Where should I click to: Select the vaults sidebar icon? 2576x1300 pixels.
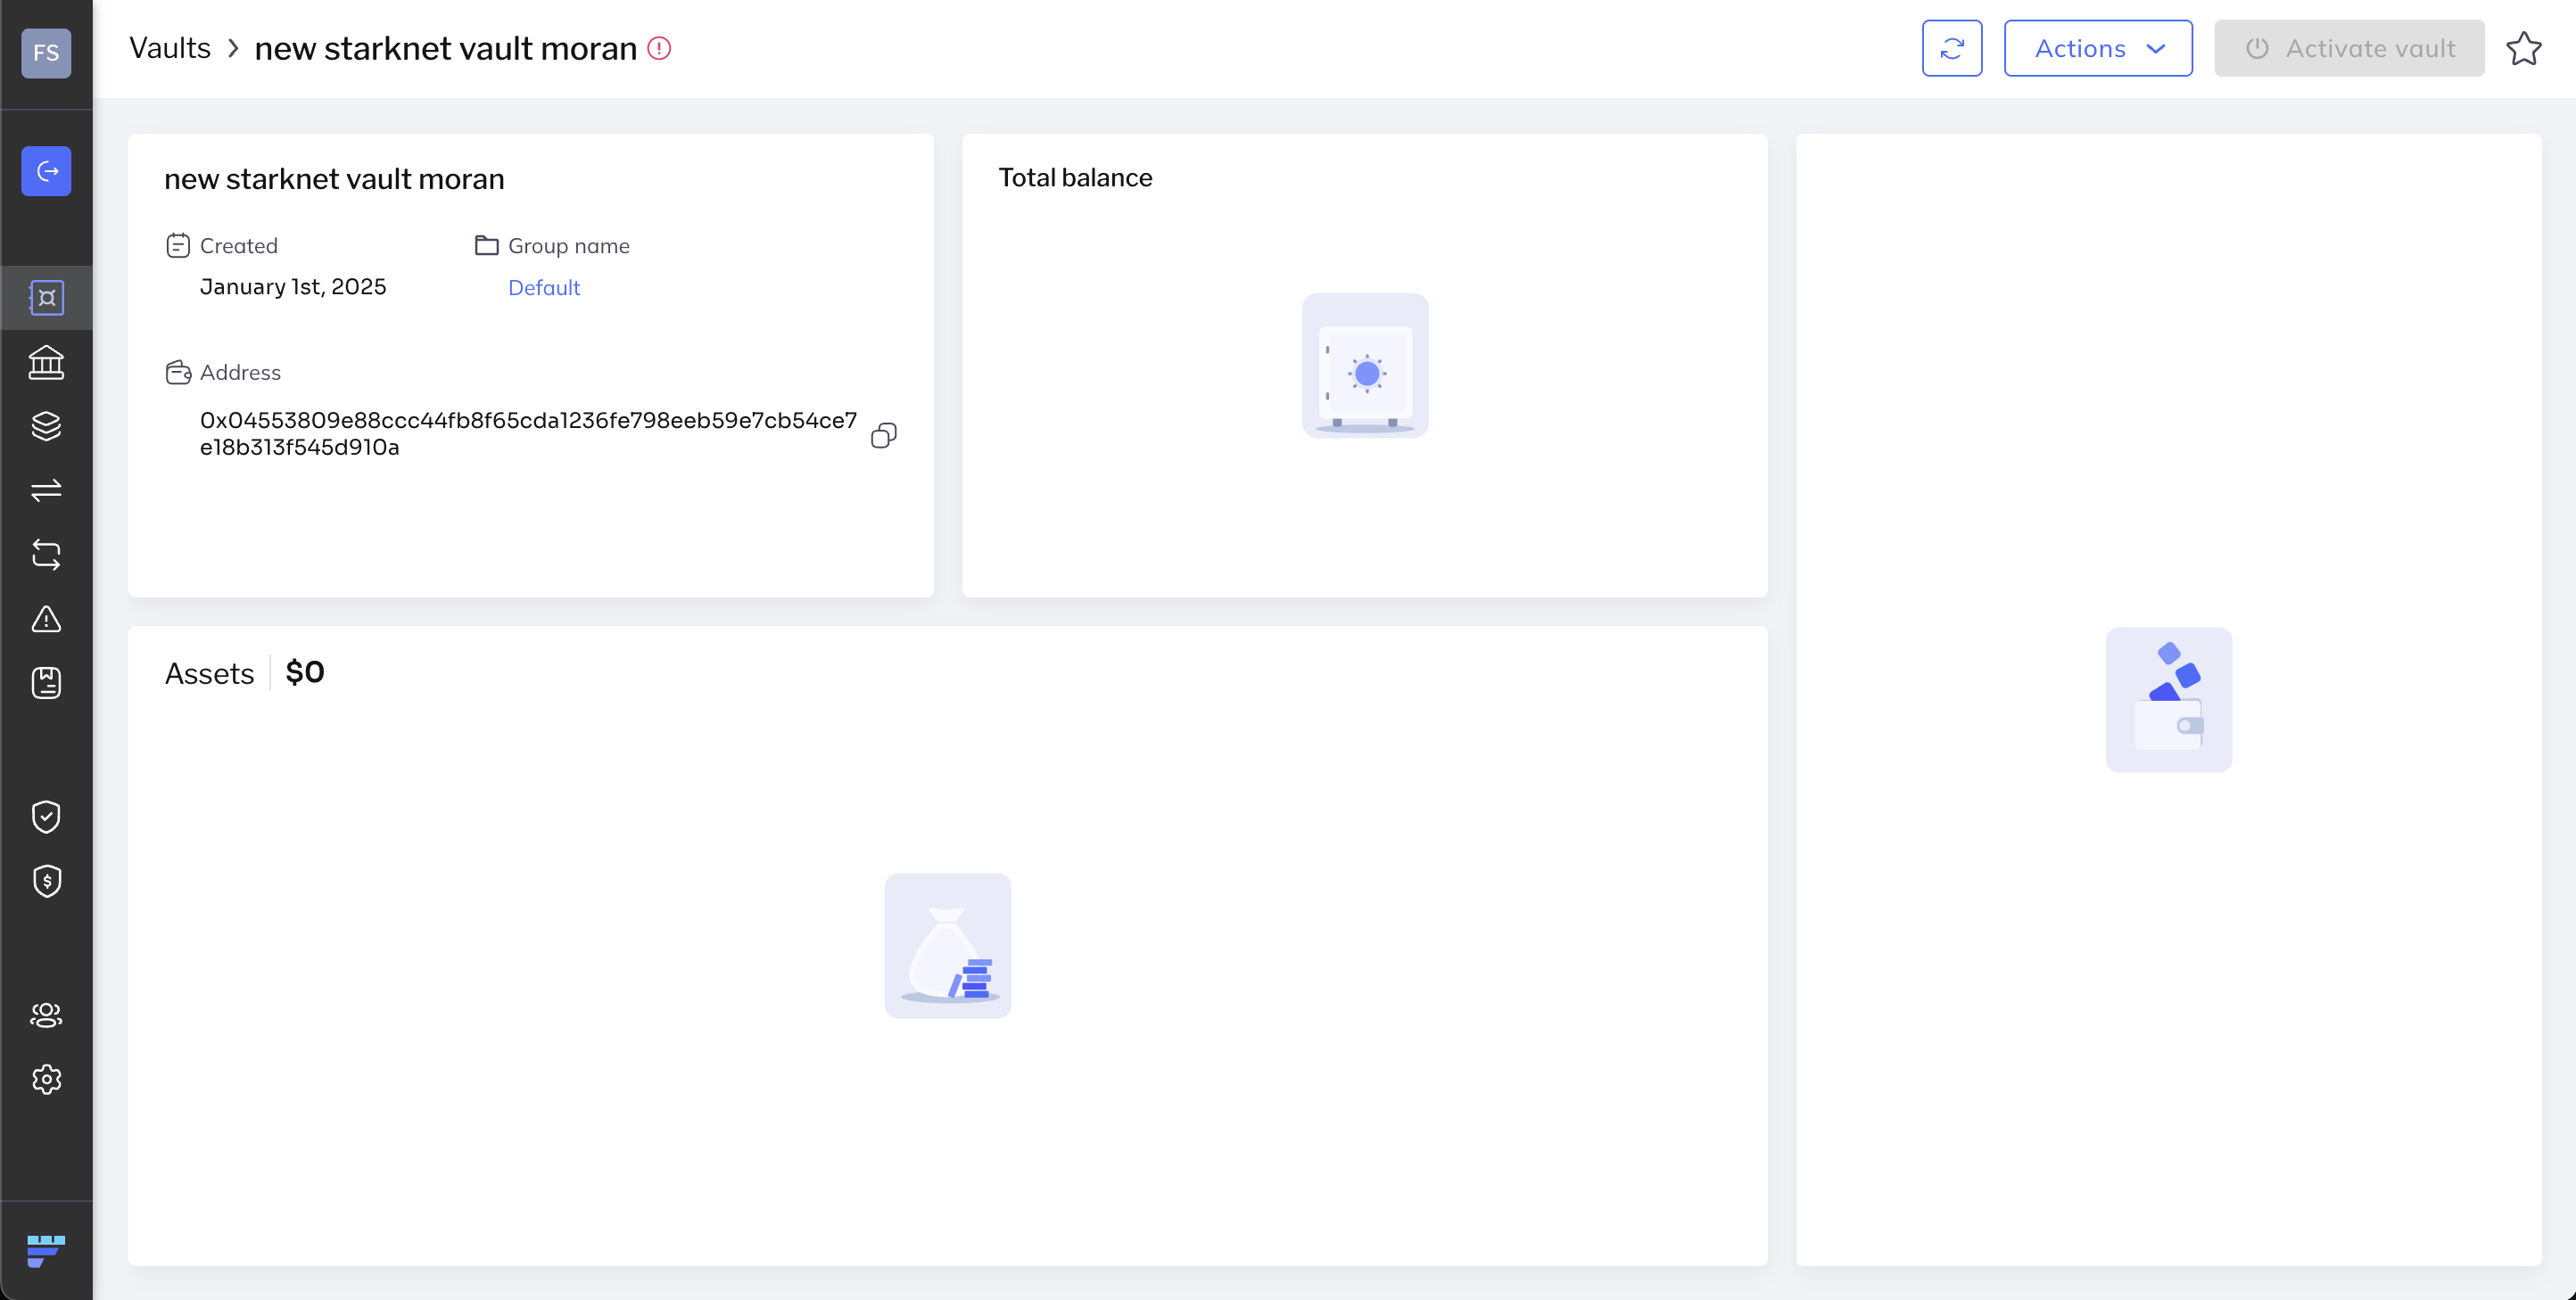pyautogui.click(x=46, y=298)
